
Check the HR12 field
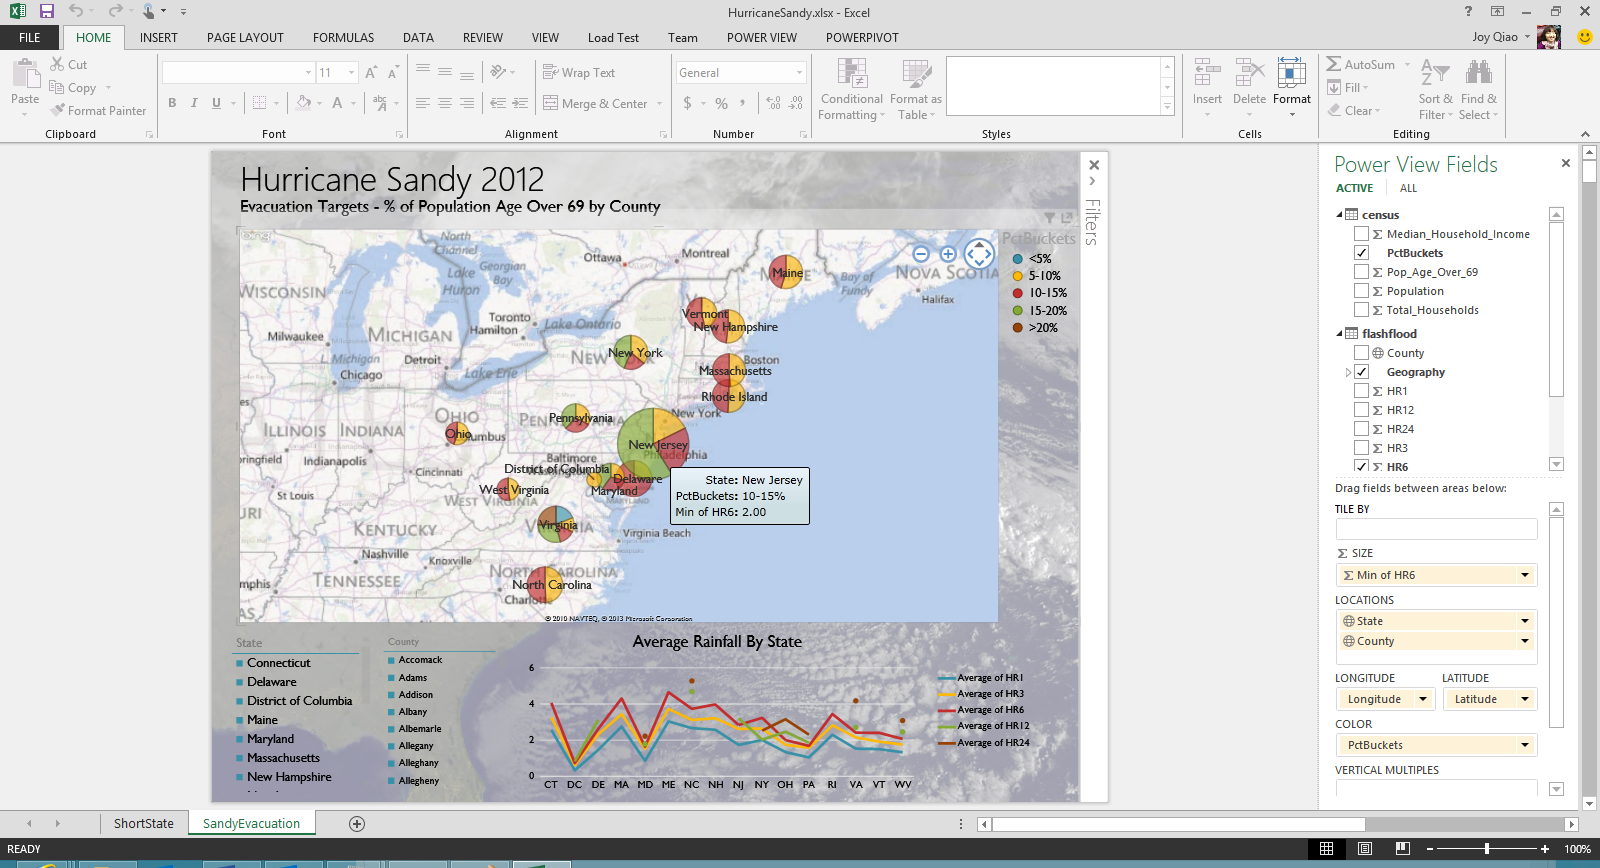(1361, 410)
